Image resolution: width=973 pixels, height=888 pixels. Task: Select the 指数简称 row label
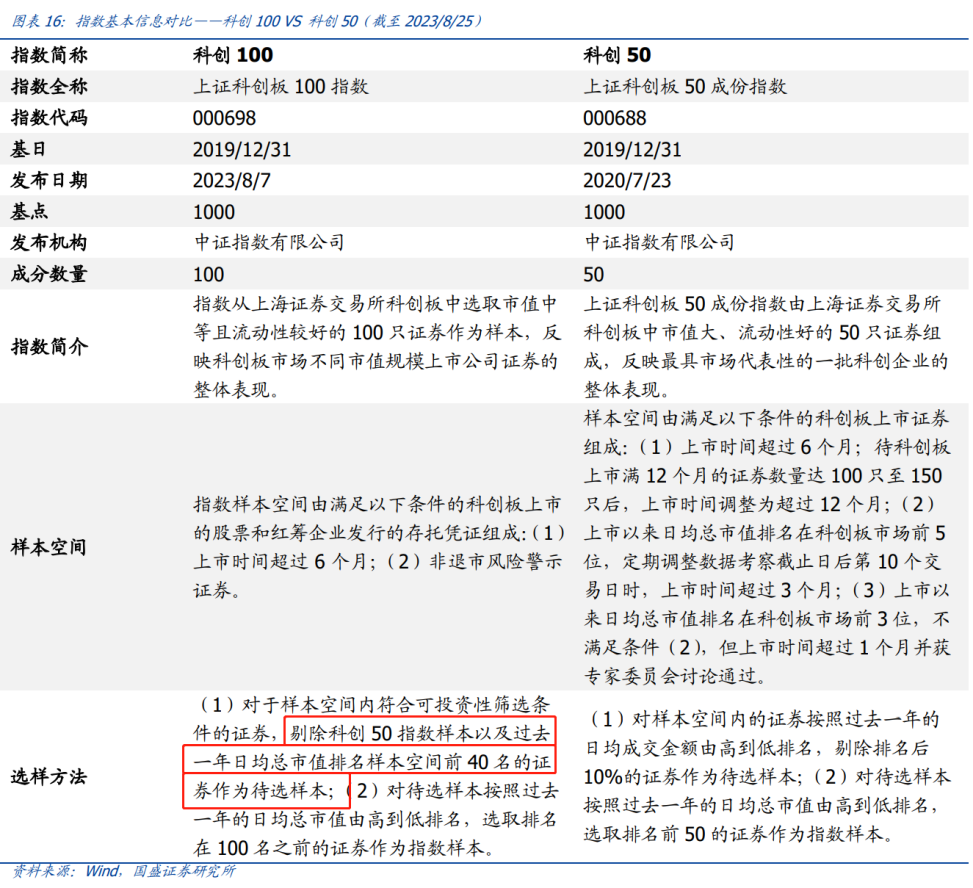click(49, 55)
